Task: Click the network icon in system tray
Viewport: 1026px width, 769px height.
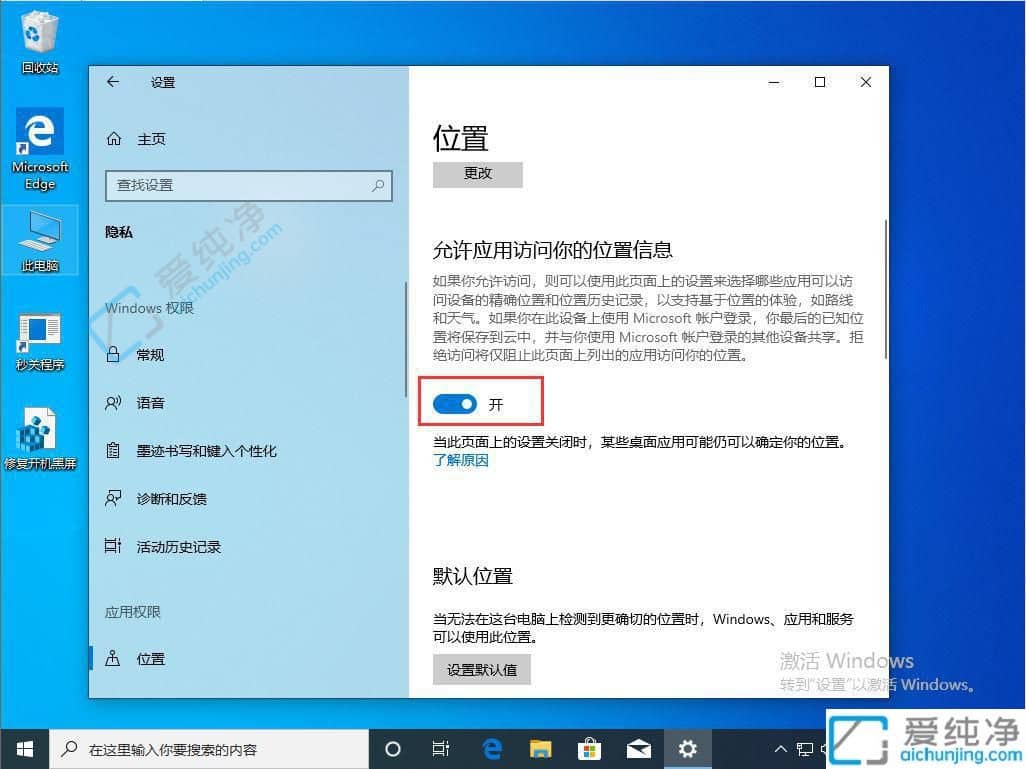Action: [x=805, y=749]
